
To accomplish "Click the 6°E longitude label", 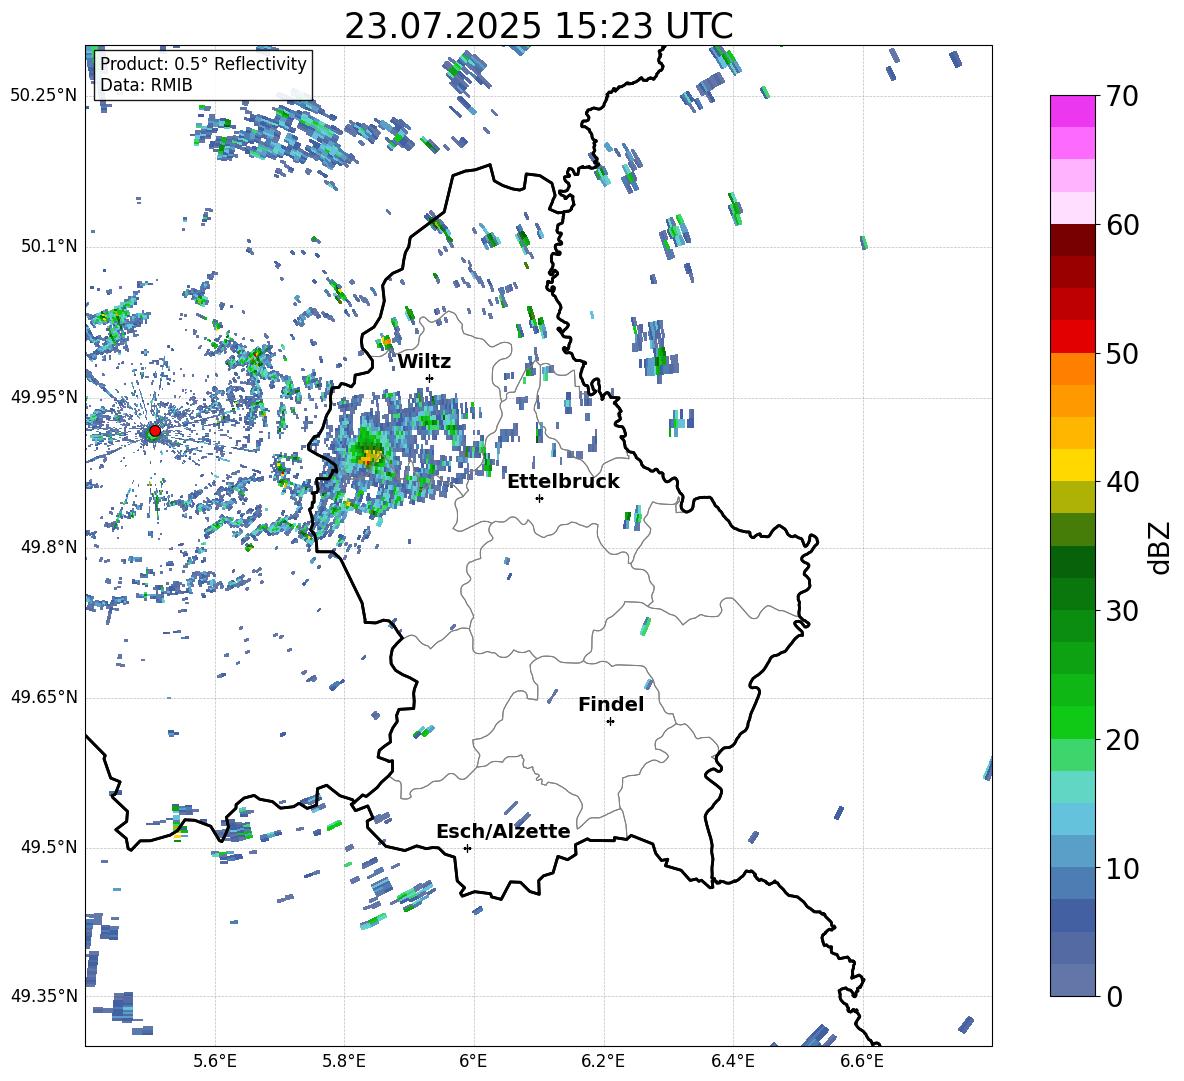I will click(473, 1061).
